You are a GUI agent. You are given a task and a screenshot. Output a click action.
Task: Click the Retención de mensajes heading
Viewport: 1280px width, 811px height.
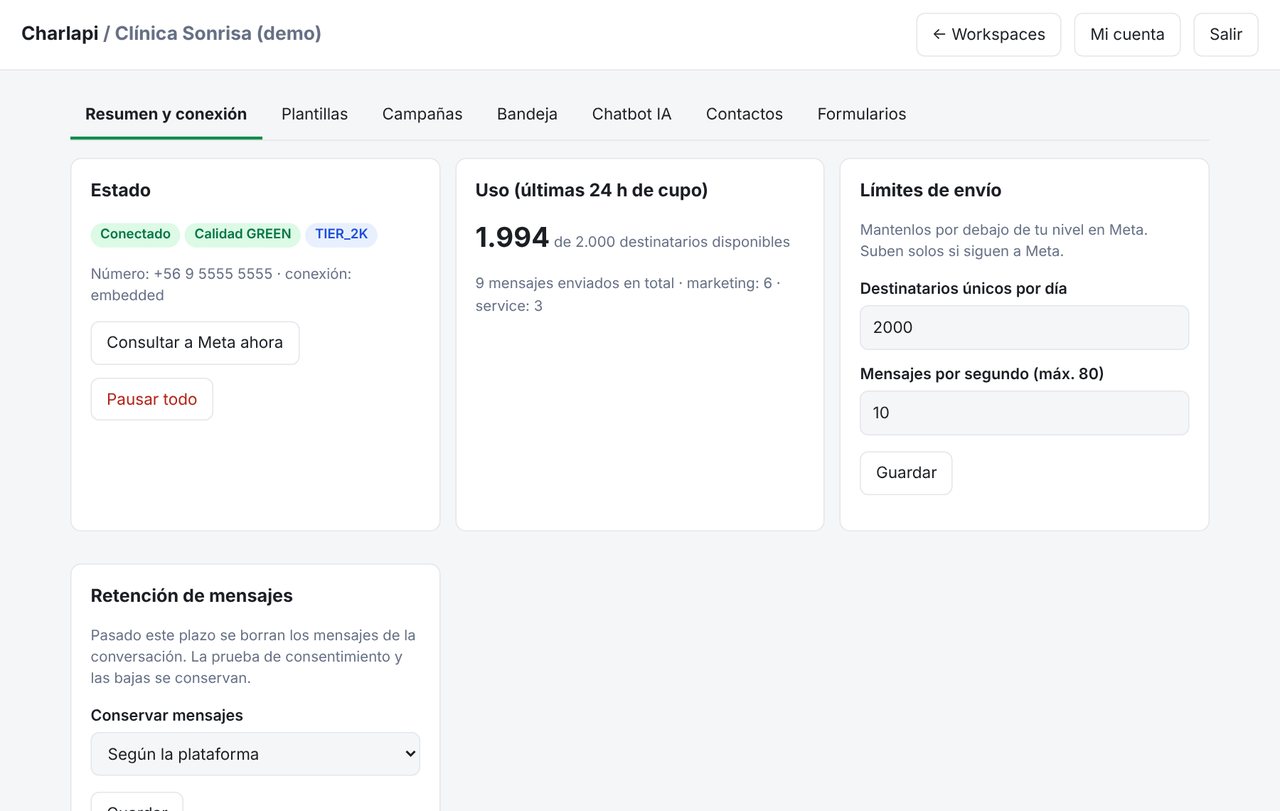coord(192,596)
